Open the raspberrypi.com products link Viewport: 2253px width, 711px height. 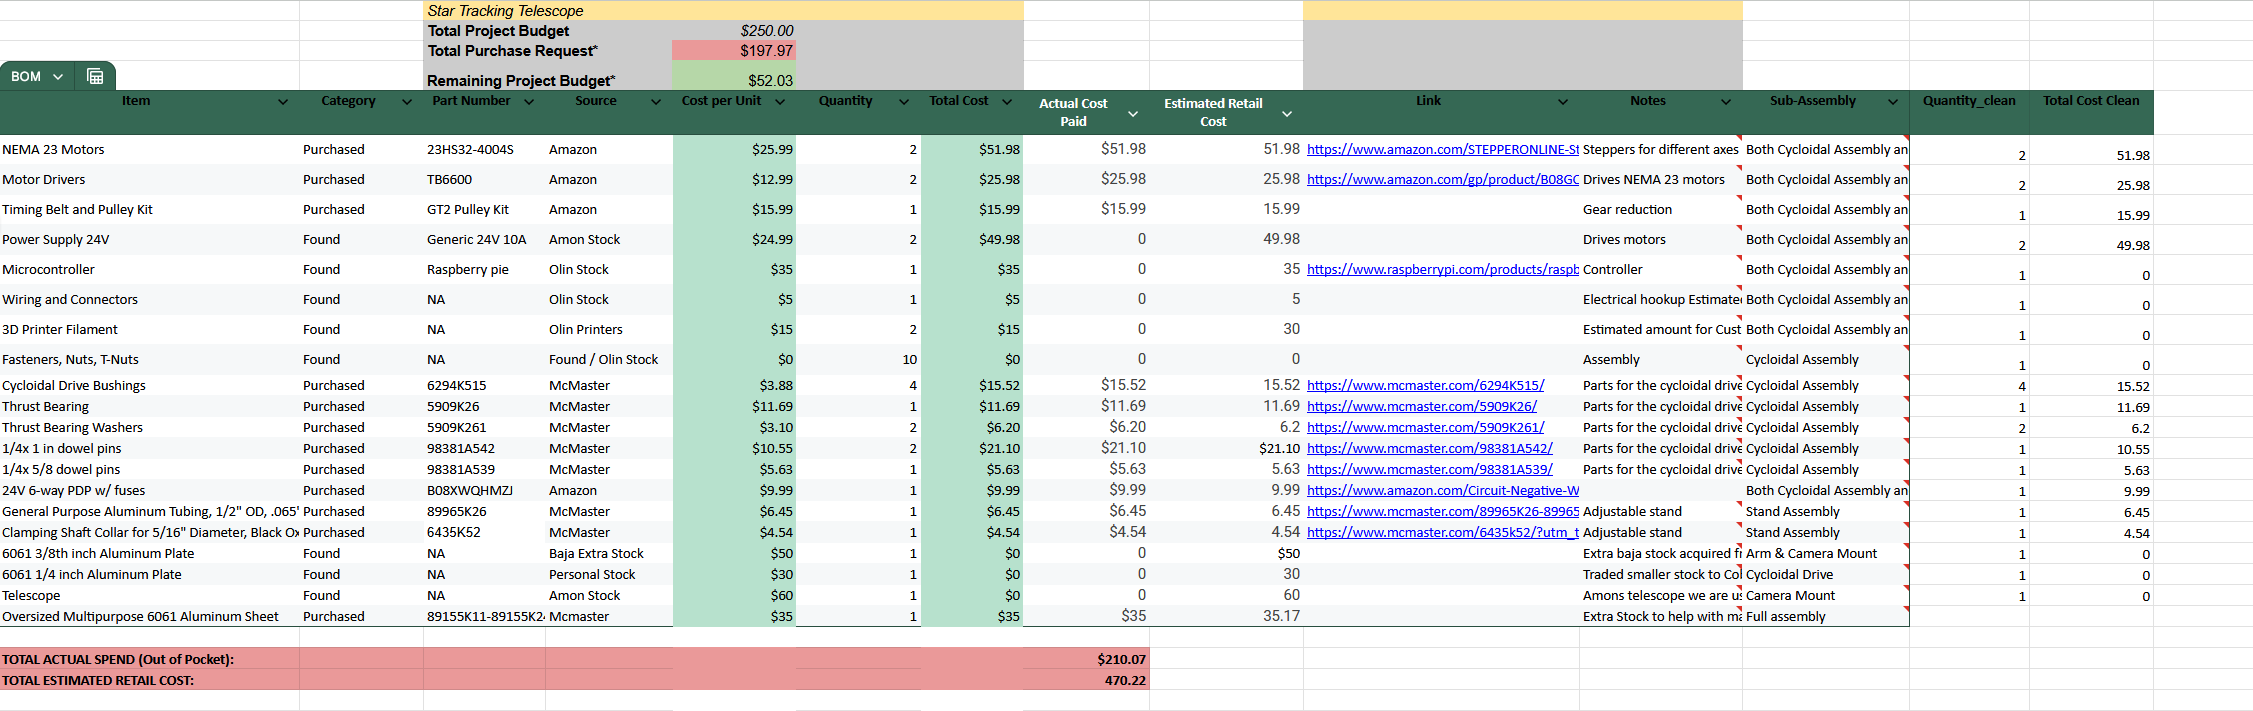(1442, 270)
